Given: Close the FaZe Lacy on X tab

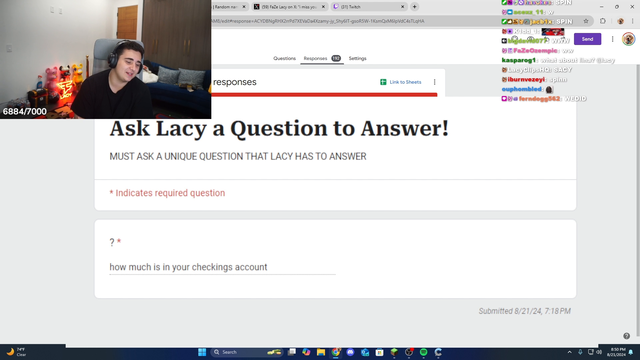Looking at the screenshot, I should pos(323,7).
